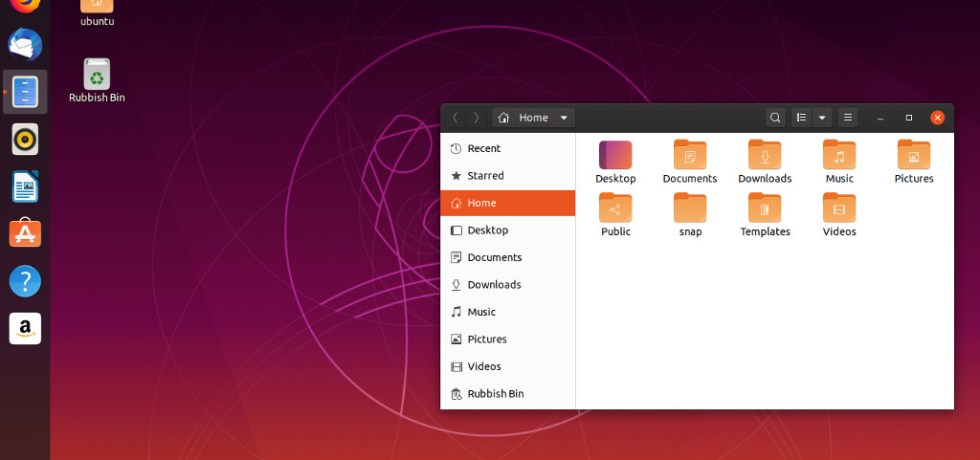Open the Music folder icon
This screenshot has width=980, height=460.
pos(839,155)
